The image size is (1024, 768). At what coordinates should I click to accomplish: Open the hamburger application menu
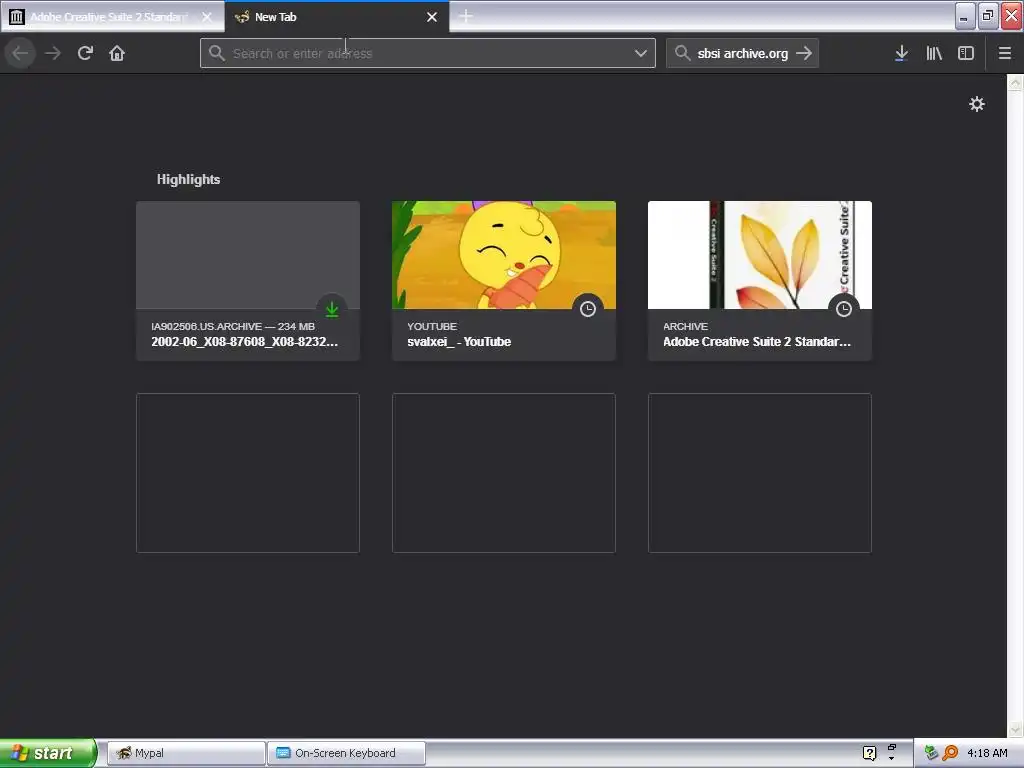coord(1005,53)
